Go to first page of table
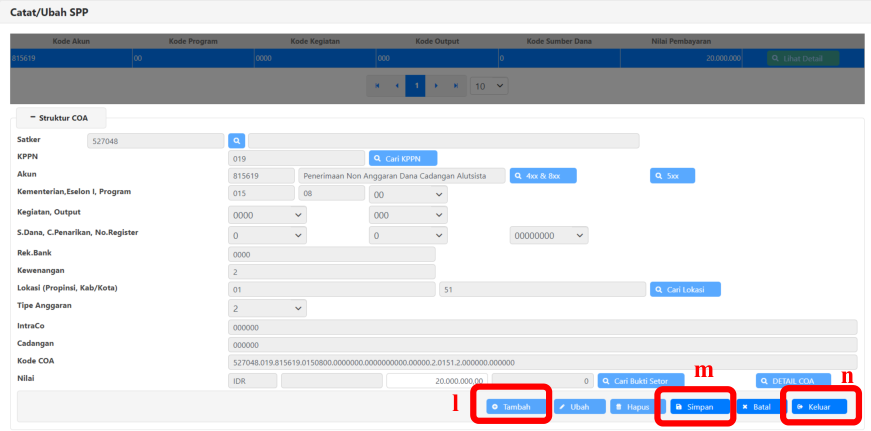 pos(377,86)
